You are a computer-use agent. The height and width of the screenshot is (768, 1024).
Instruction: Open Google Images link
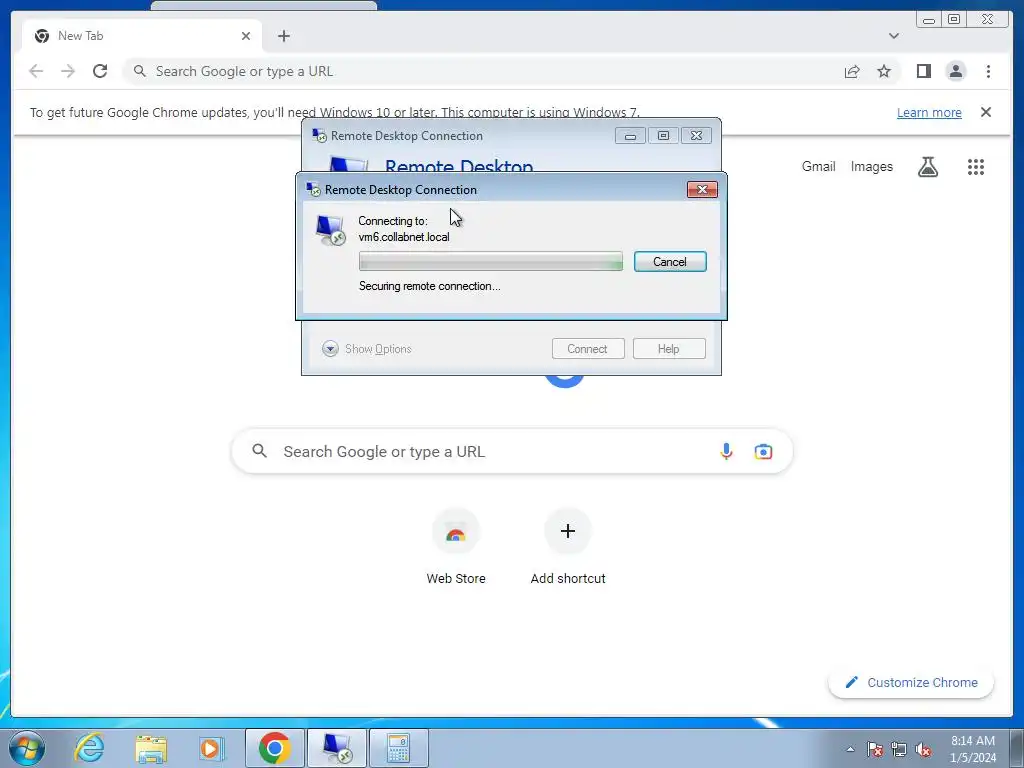point(871,167)
